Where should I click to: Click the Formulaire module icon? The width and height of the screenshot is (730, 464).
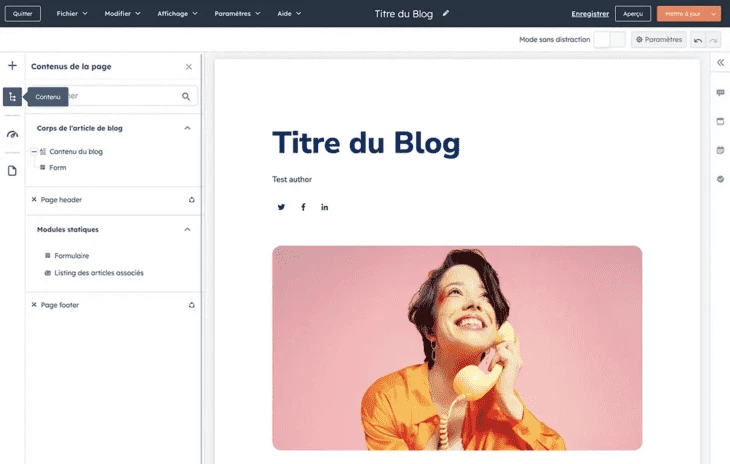47,256
